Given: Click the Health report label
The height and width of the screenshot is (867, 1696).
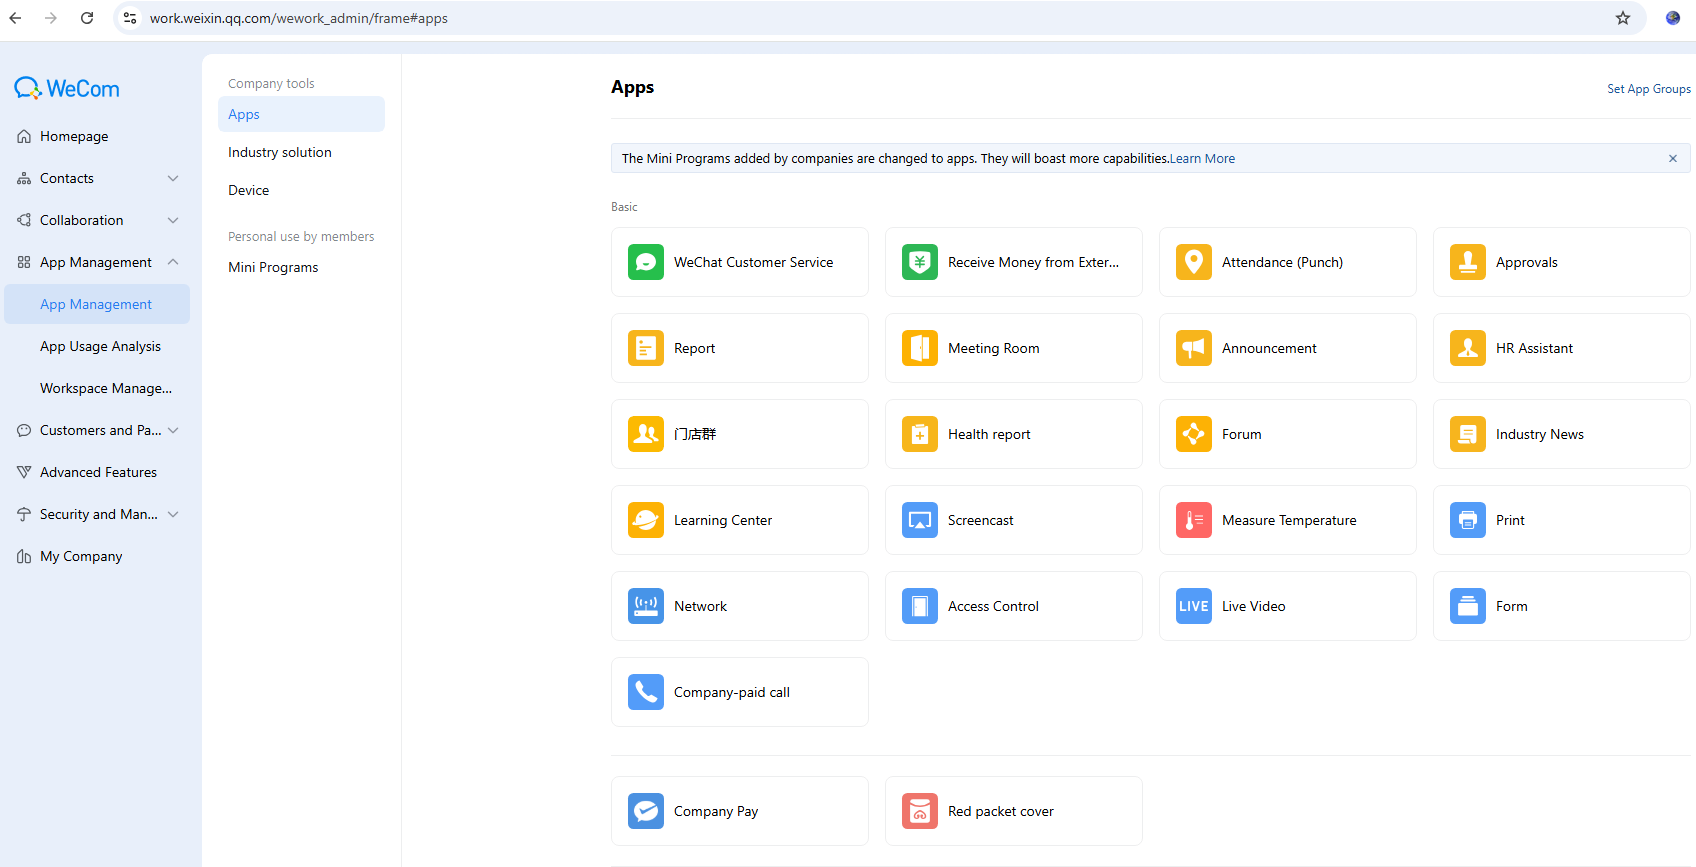Looking at the screenshot, I should 989,434.
